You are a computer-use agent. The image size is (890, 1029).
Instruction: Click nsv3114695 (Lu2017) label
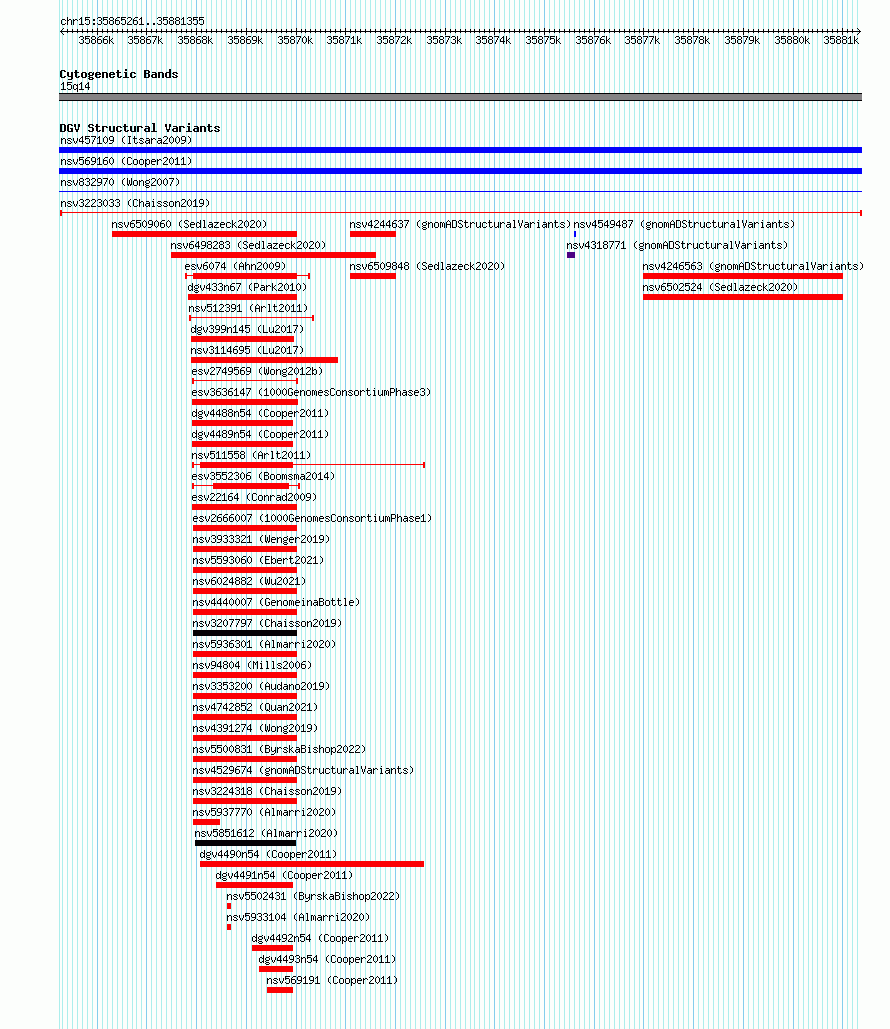(x=247, y=350)
